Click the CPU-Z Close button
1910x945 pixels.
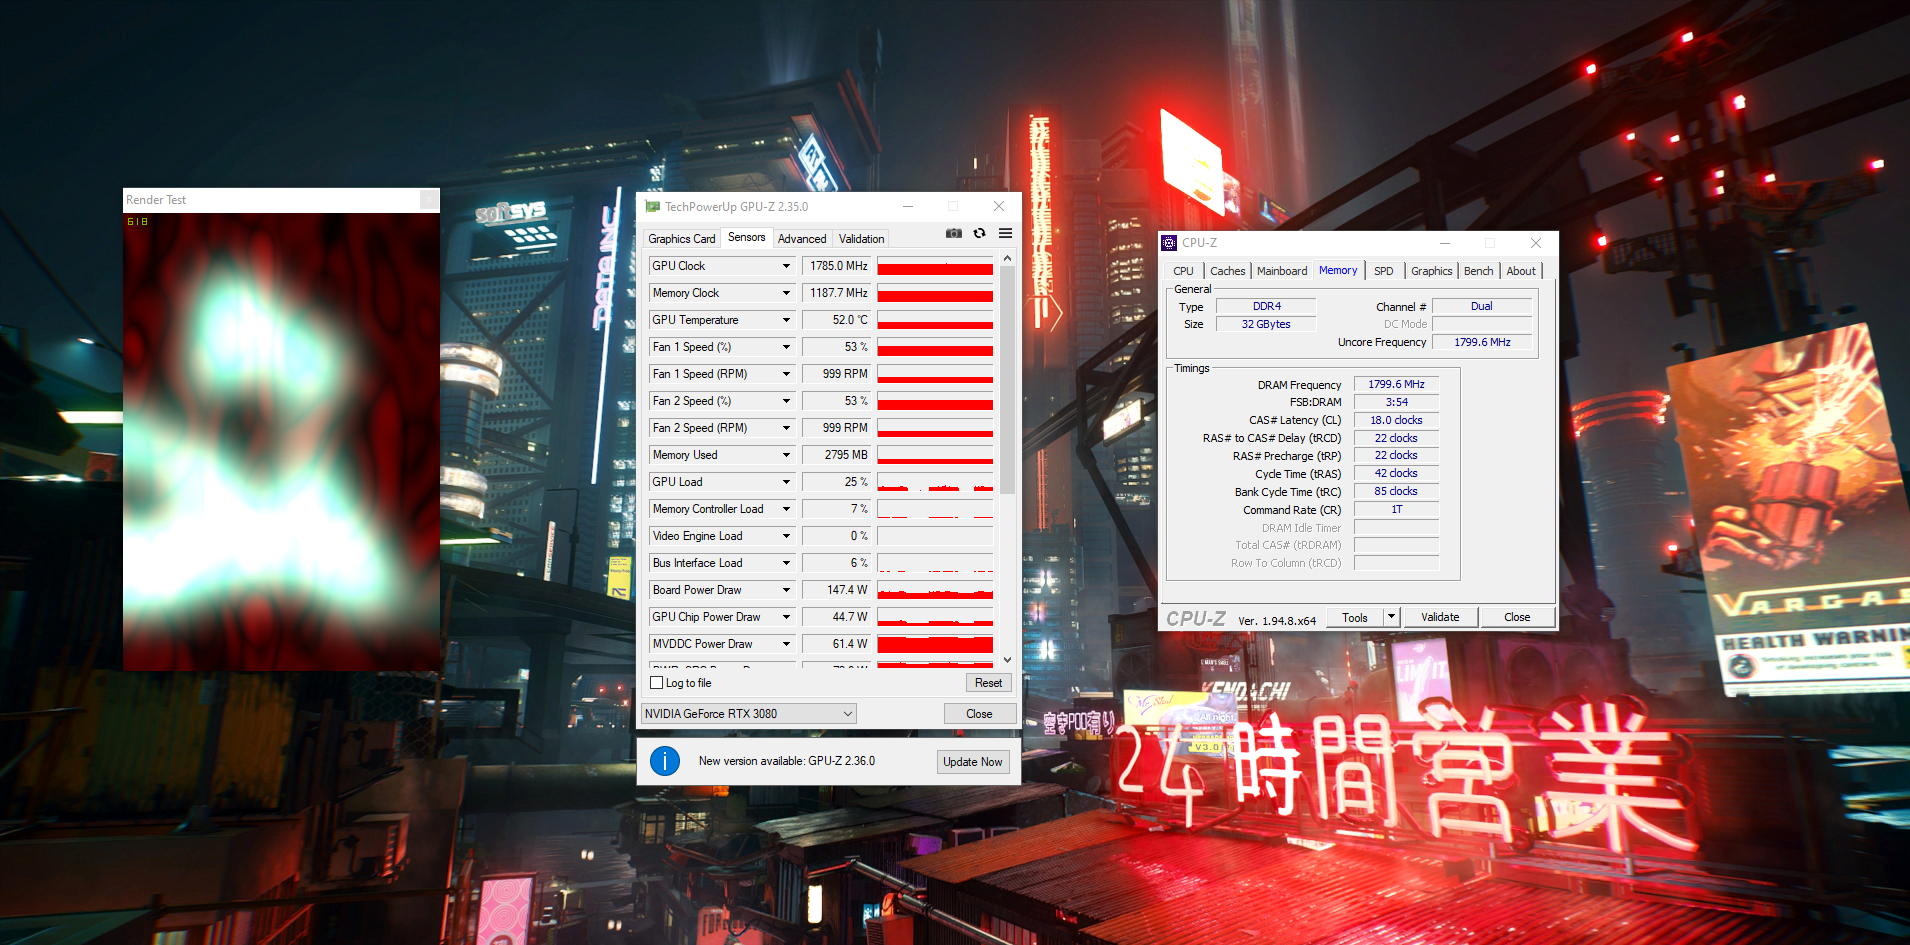1517,617
